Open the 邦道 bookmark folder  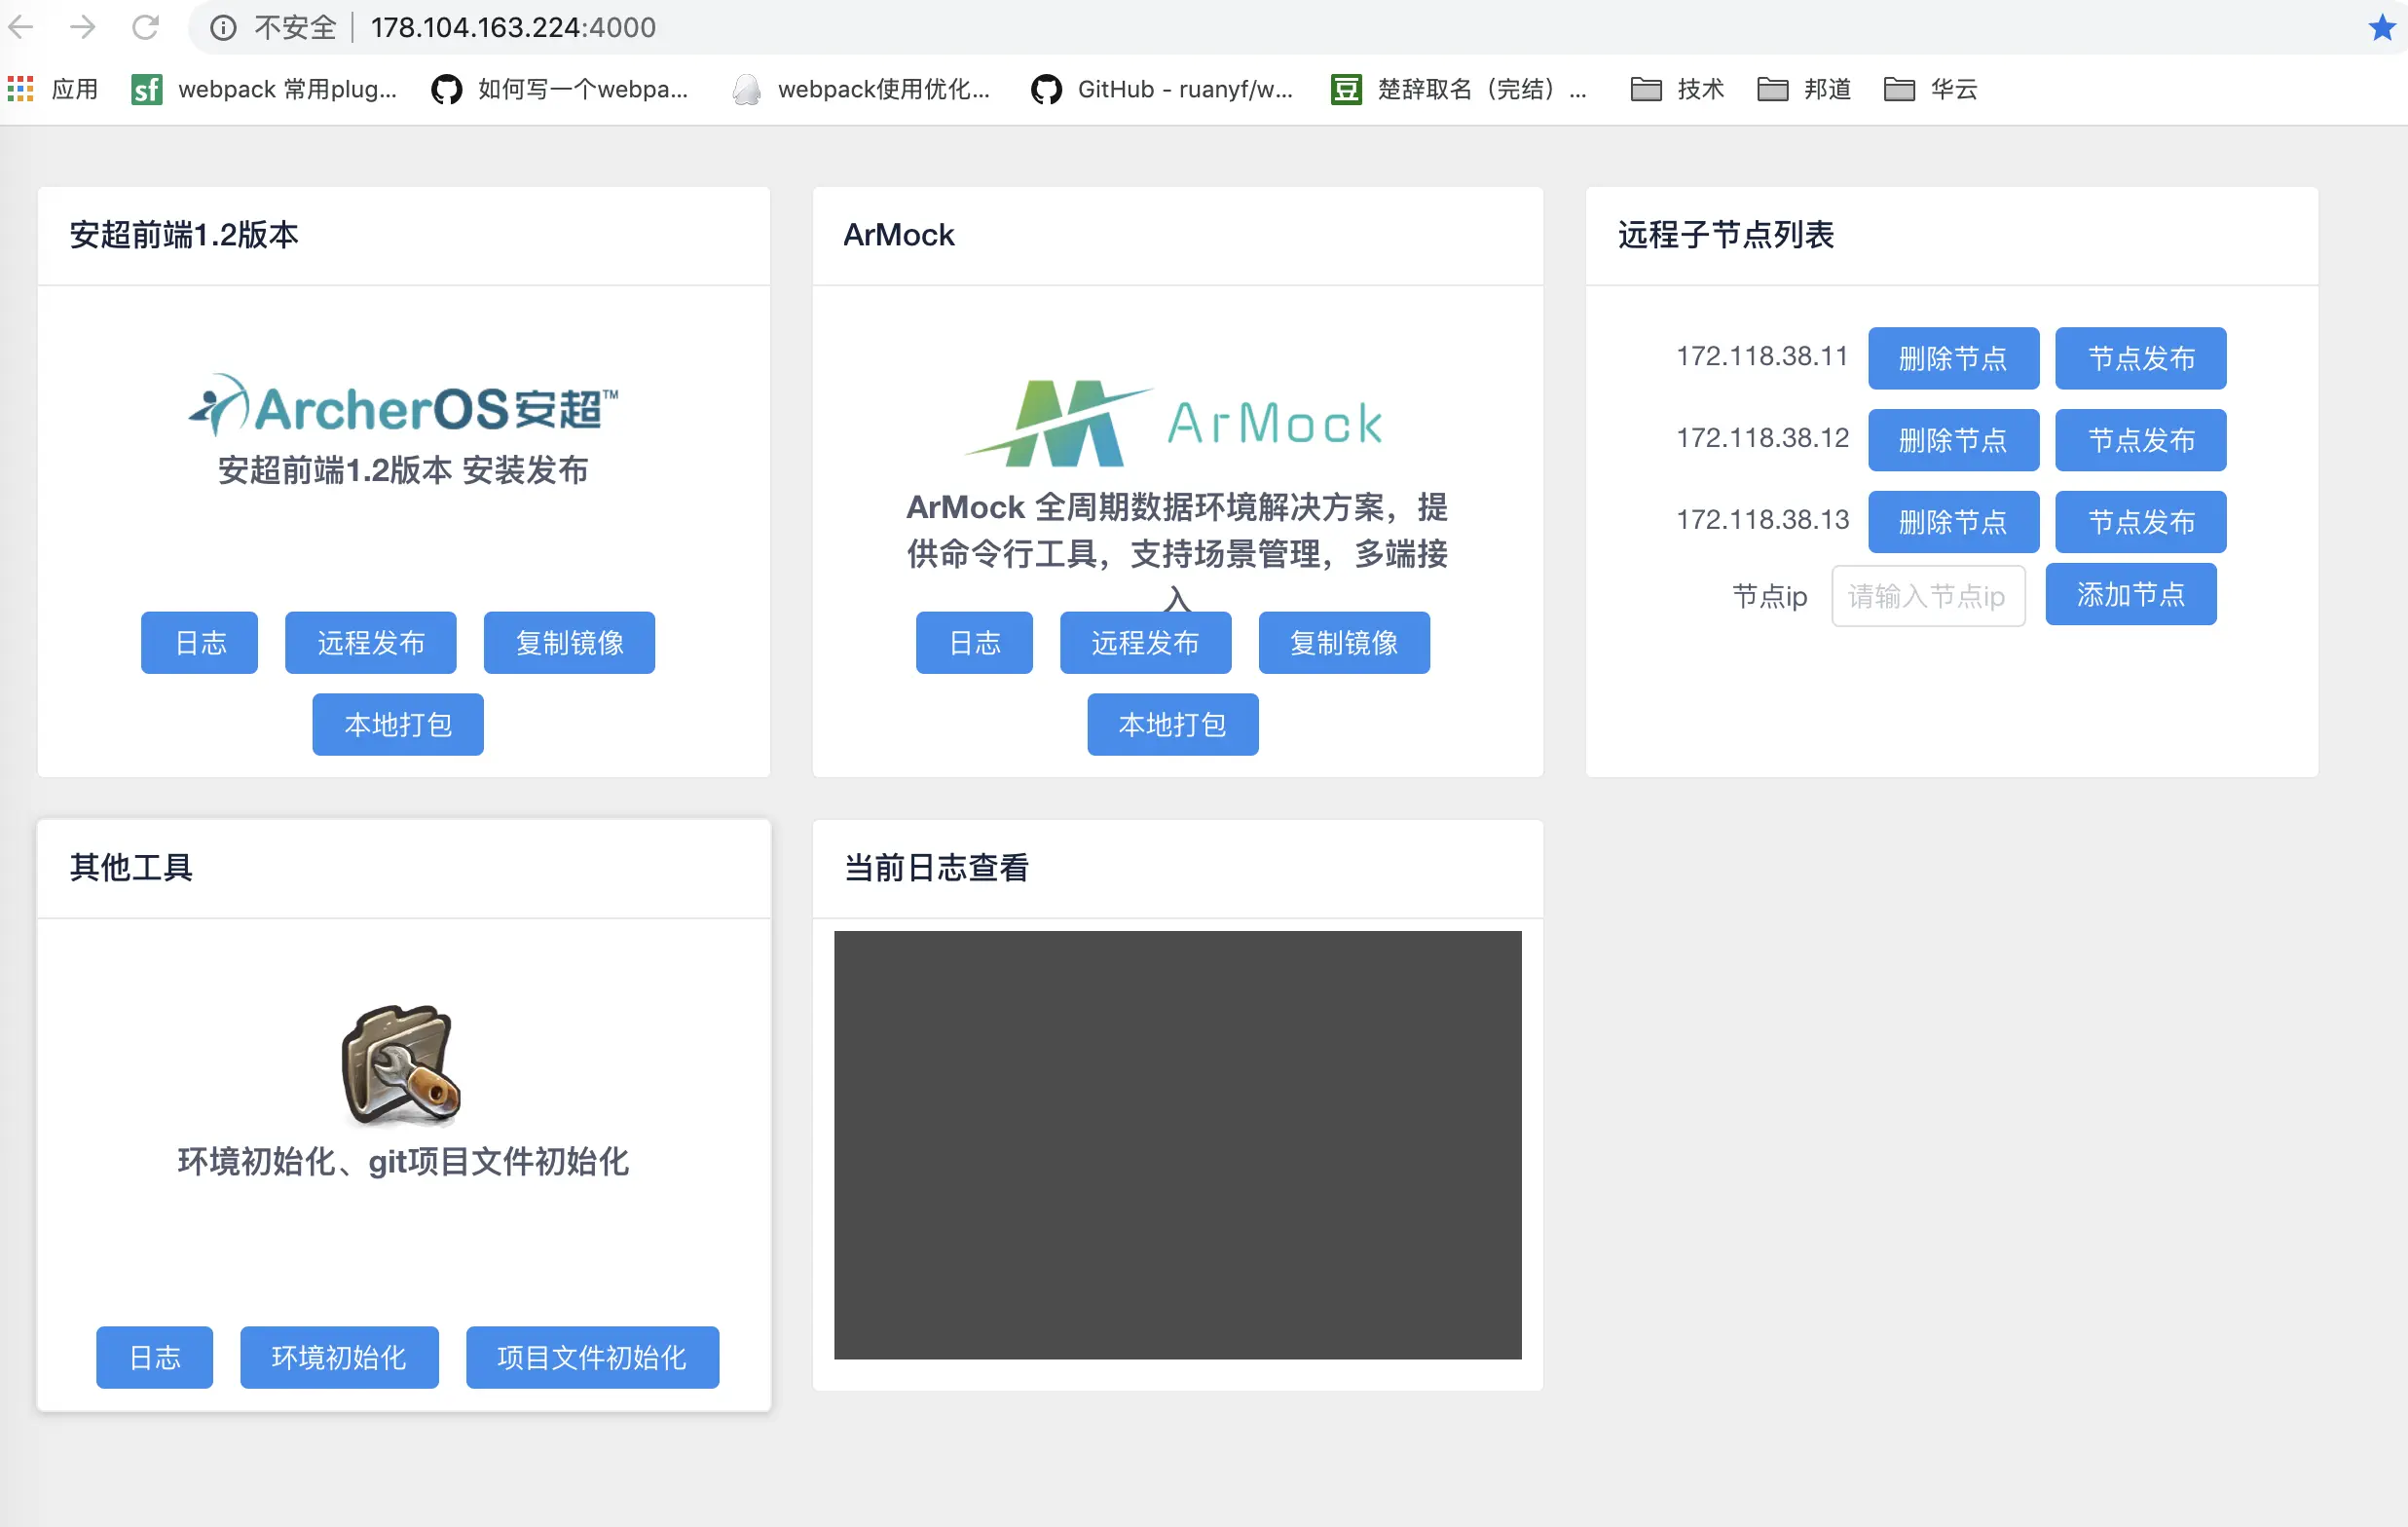click(x=1804, y=89)
